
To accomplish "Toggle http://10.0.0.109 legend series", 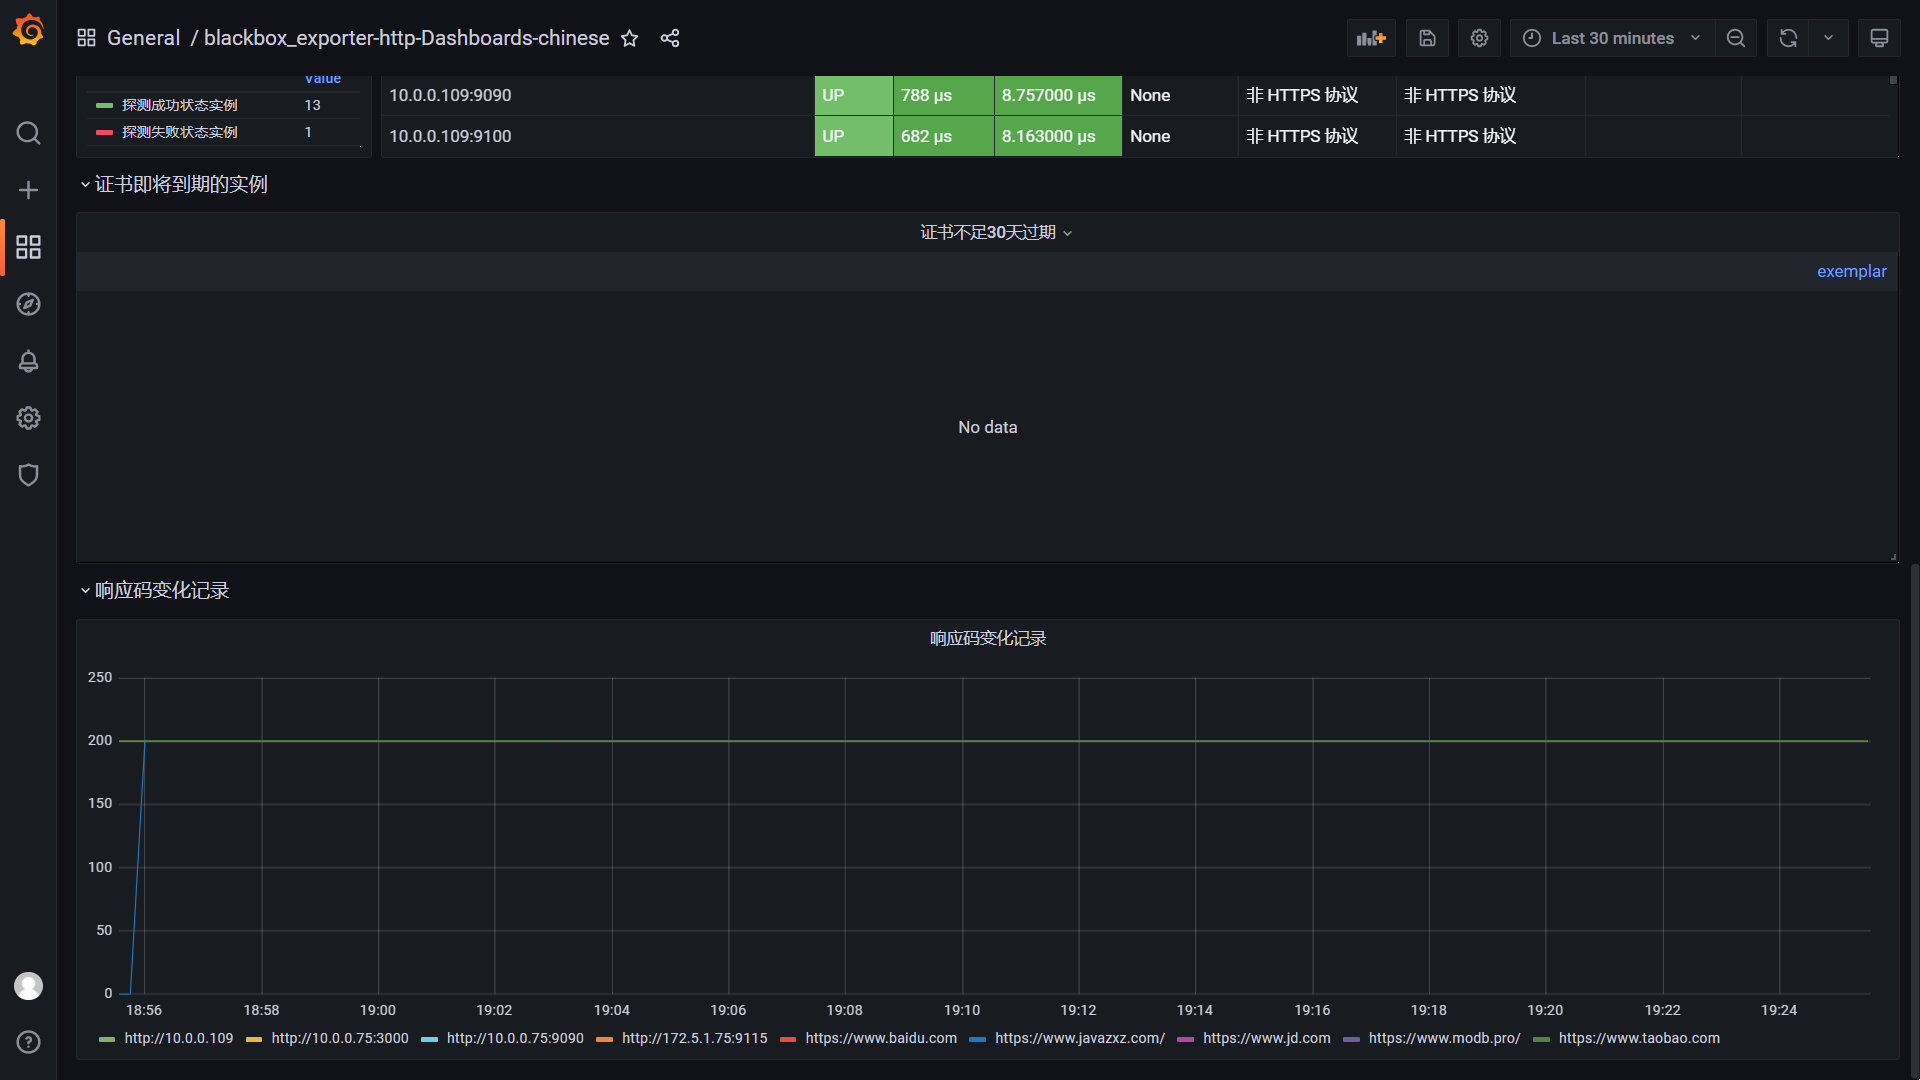I will (x=178, y=1038).
